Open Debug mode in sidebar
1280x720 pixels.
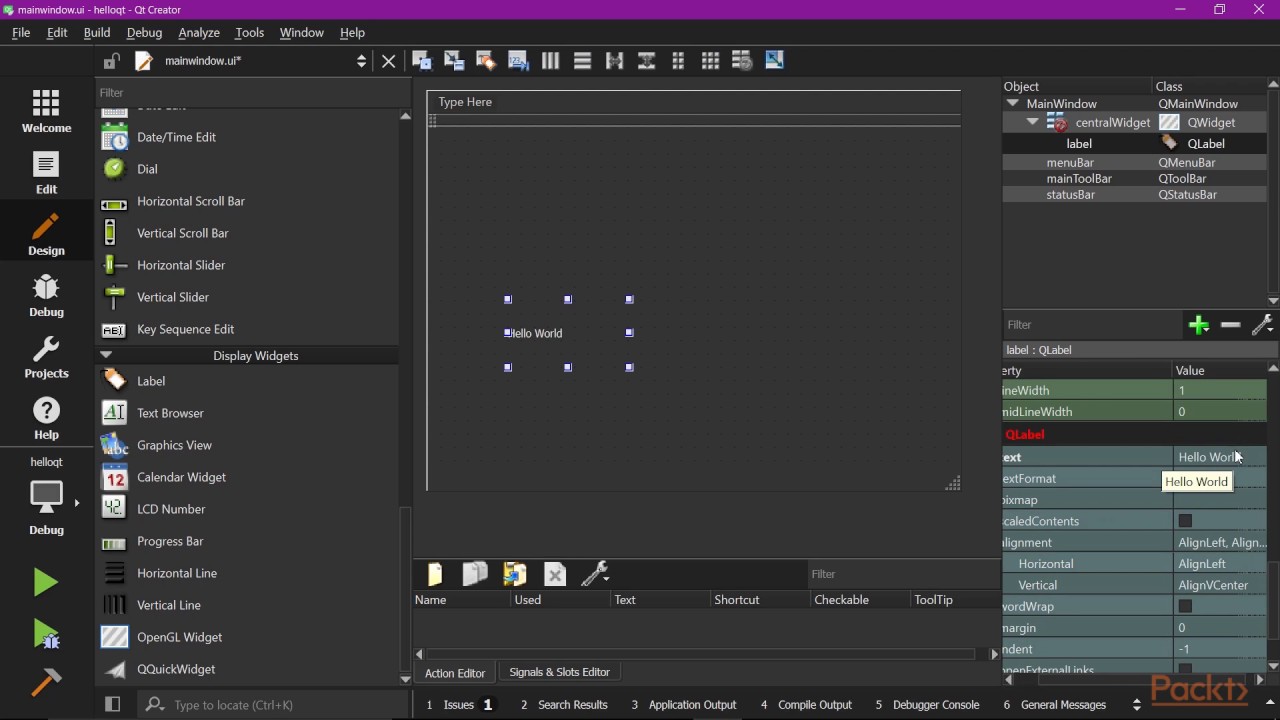pos(46,295)
